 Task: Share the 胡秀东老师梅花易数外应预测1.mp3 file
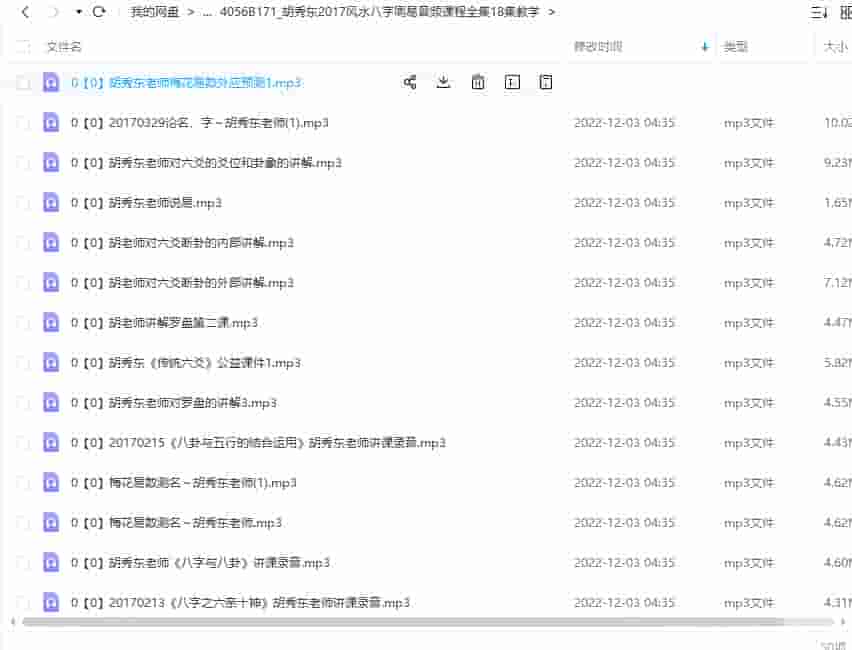[x=409, y=83]
